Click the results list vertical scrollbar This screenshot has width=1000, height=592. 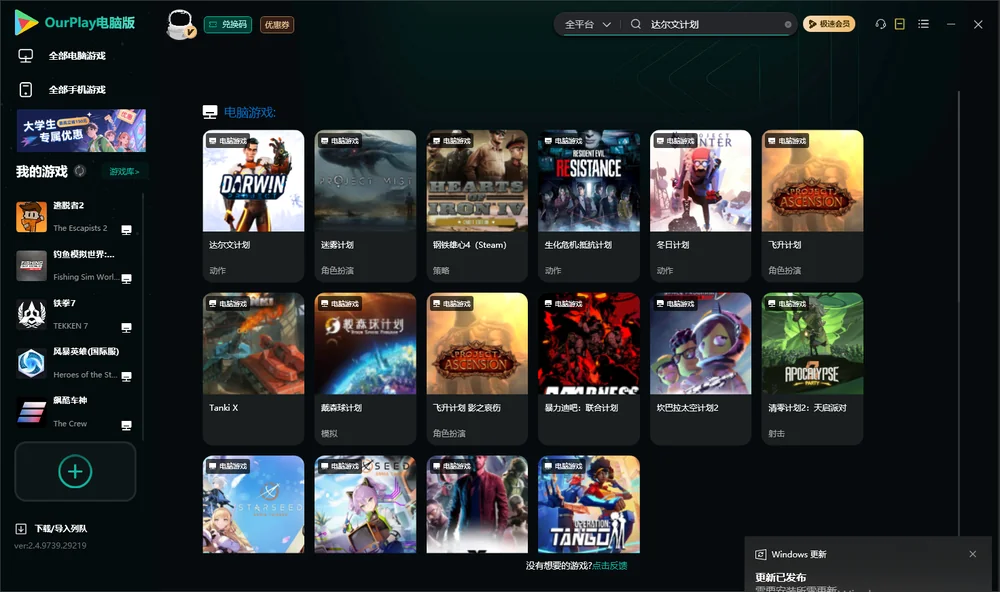(958, 313)
